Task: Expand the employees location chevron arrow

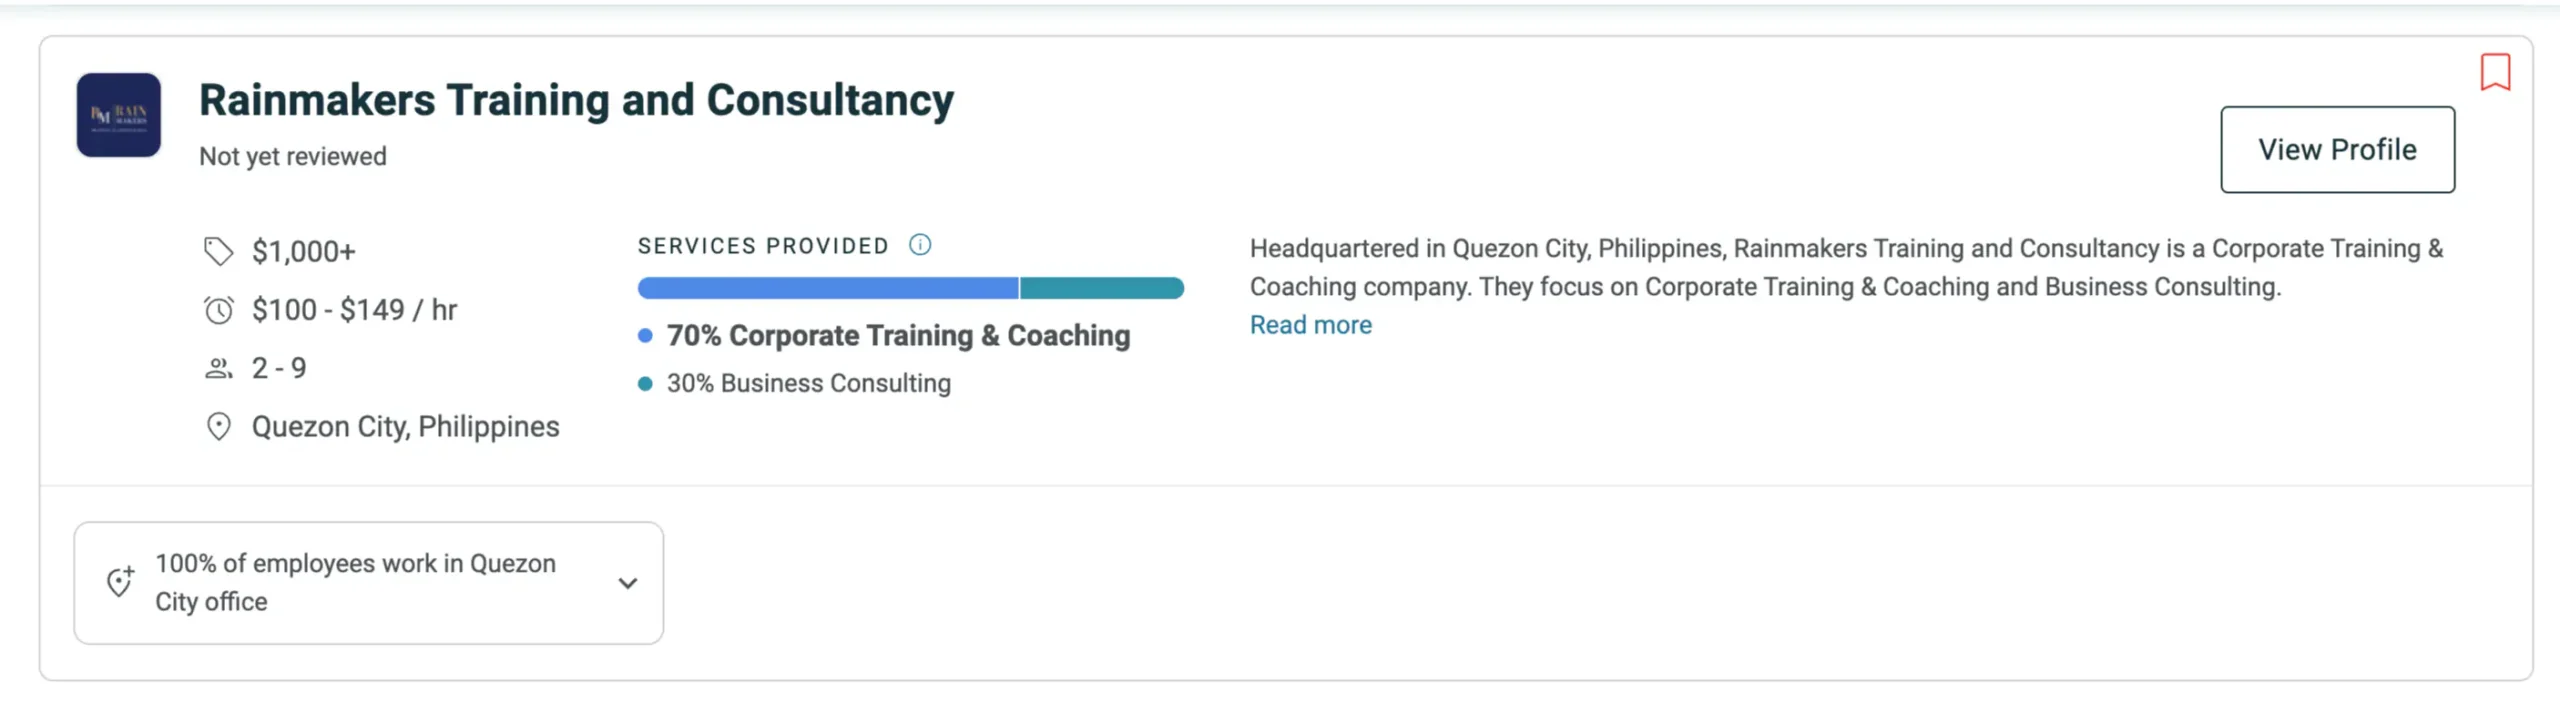Action: point(627,583)
